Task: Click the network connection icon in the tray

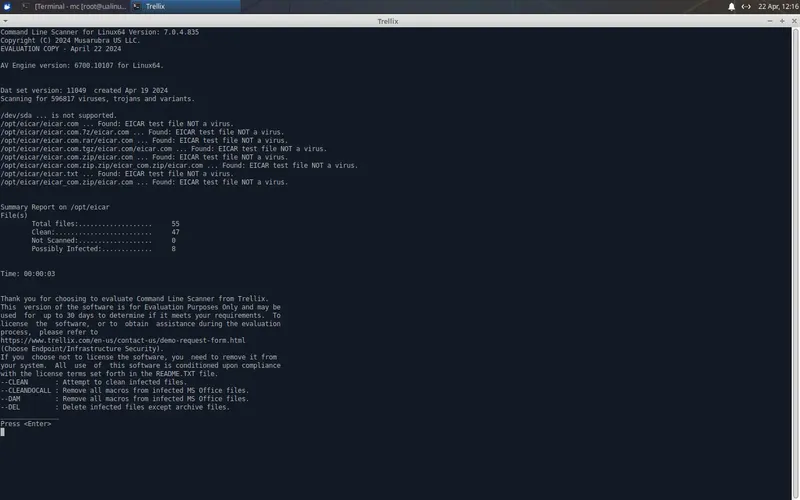Action: pyautogui.click(x=746, y=7)
